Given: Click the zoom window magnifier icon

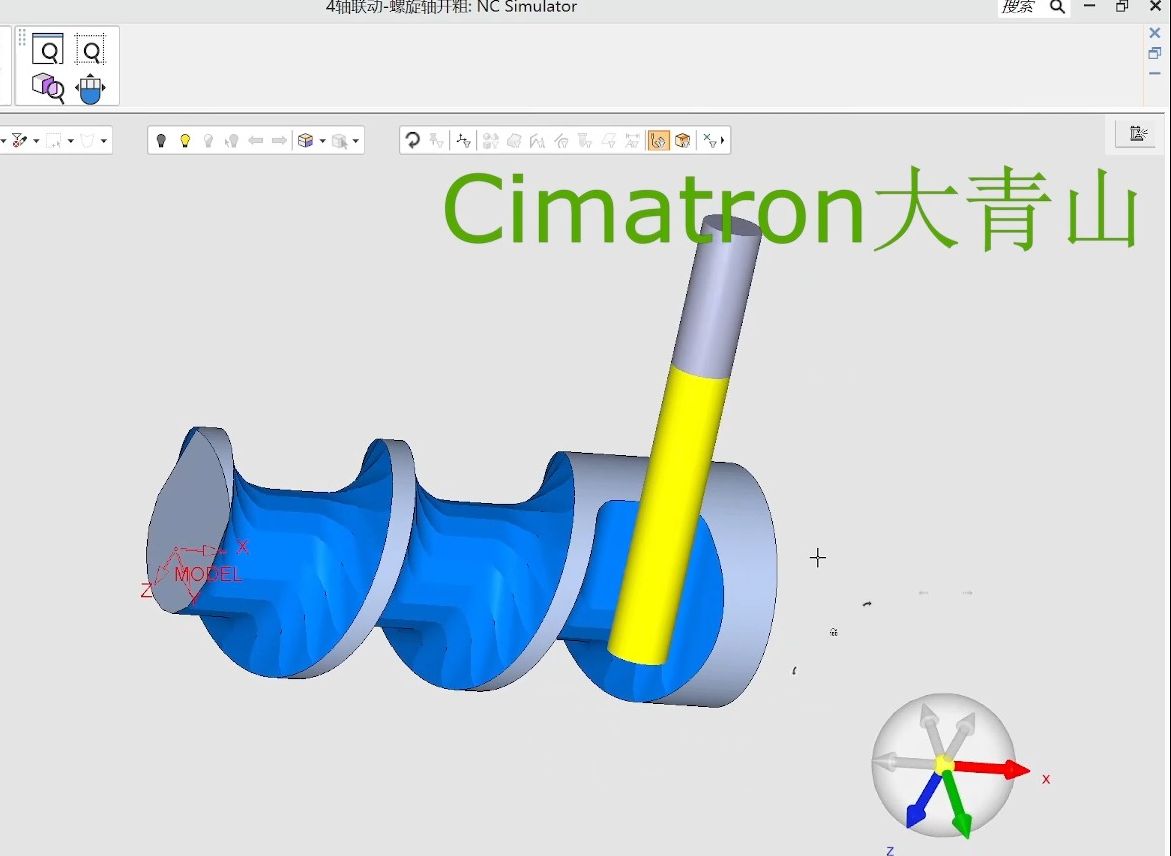Looking at the screenshot, I should click(47, 49).
